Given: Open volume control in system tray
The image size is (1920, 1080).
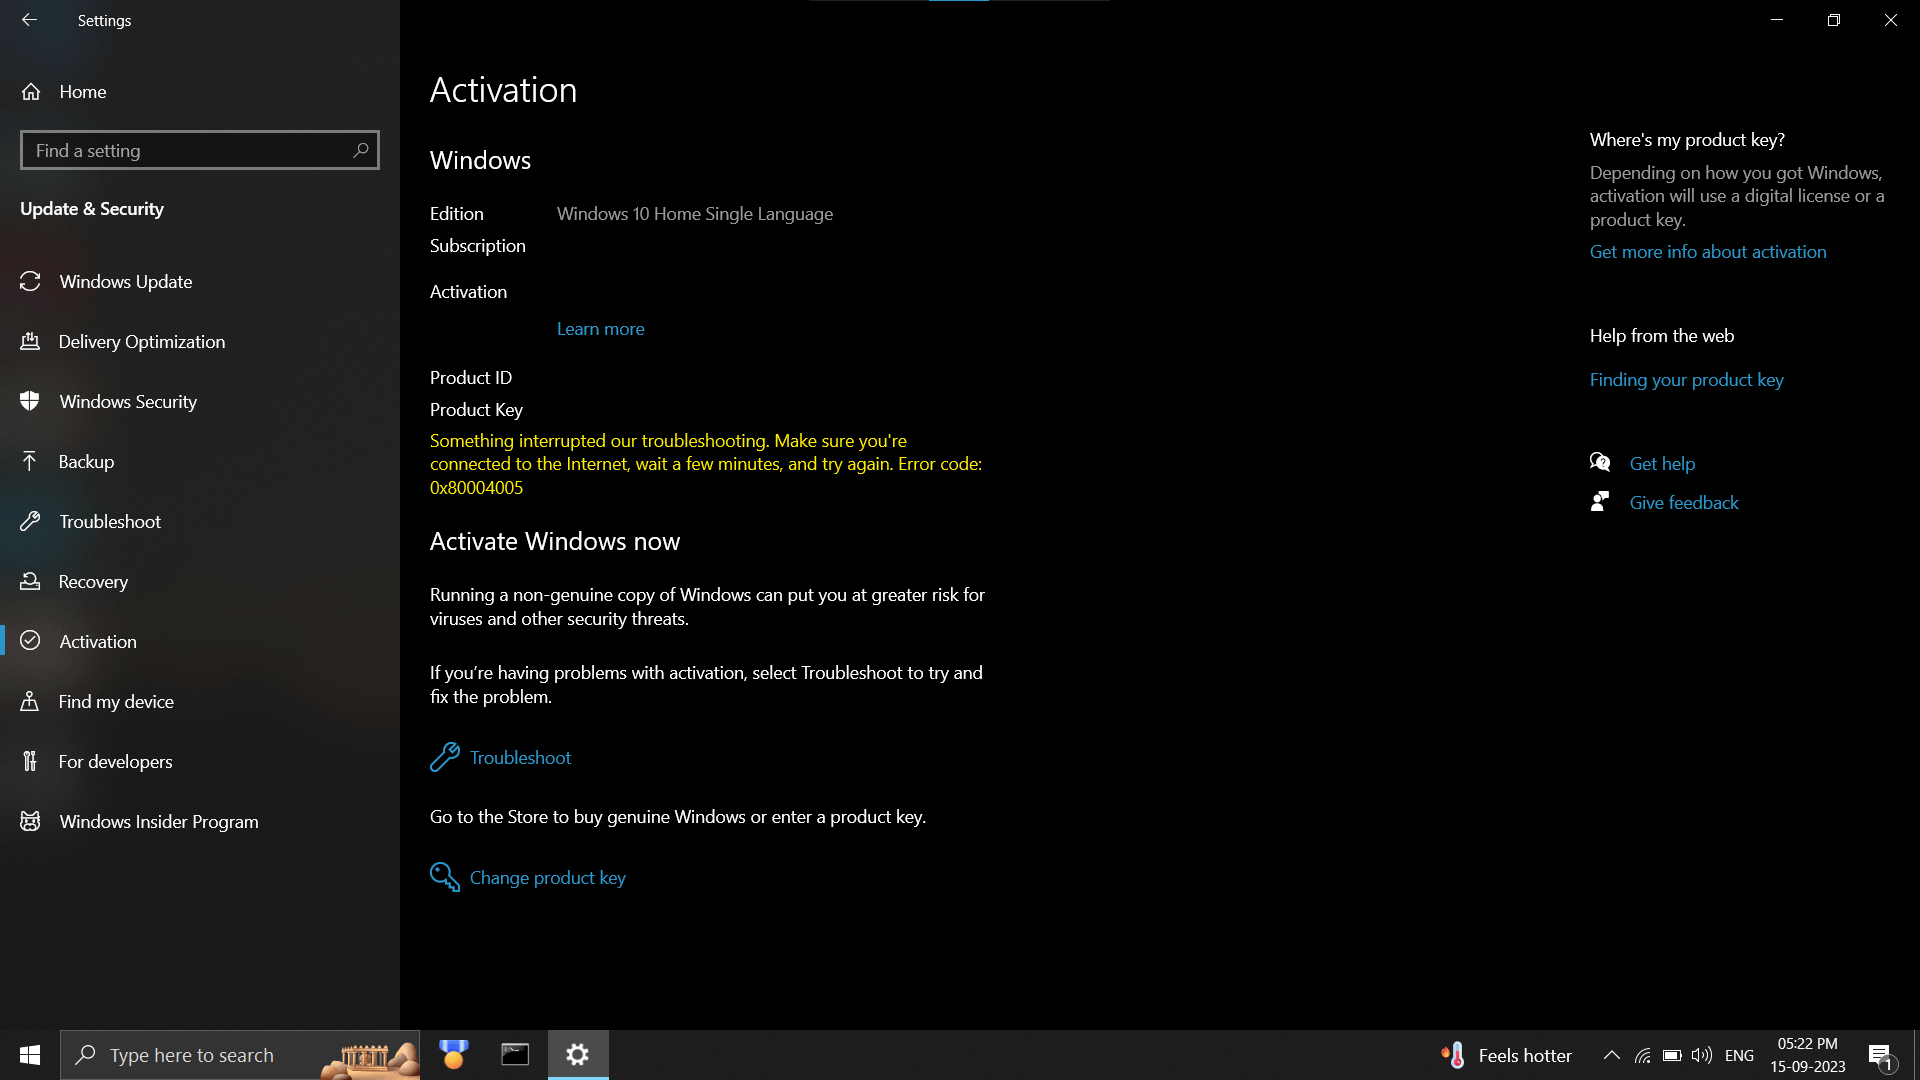Looking at the screenshot, I should point(1701,1055).
